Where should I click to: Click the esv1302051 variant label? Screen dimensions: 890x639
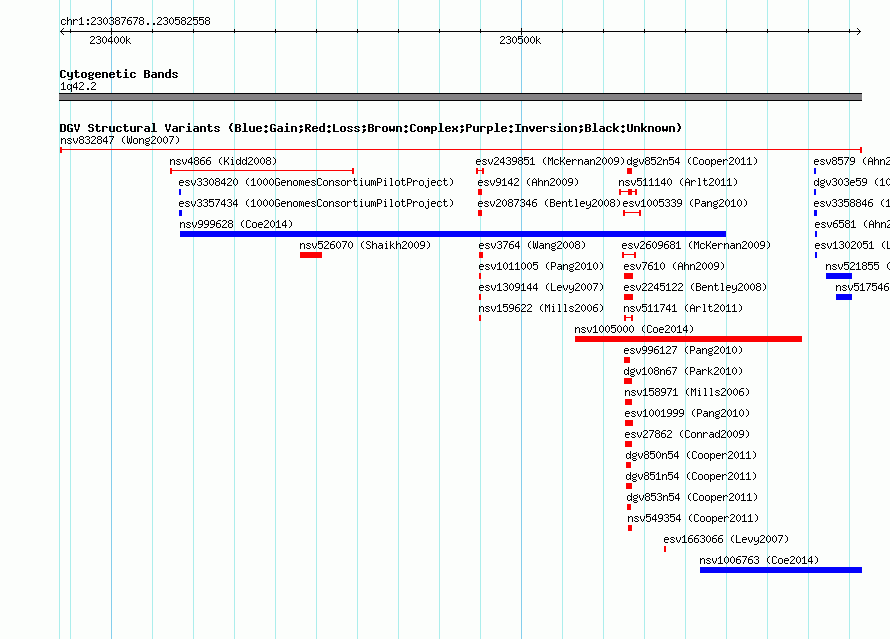click(852, 245)
